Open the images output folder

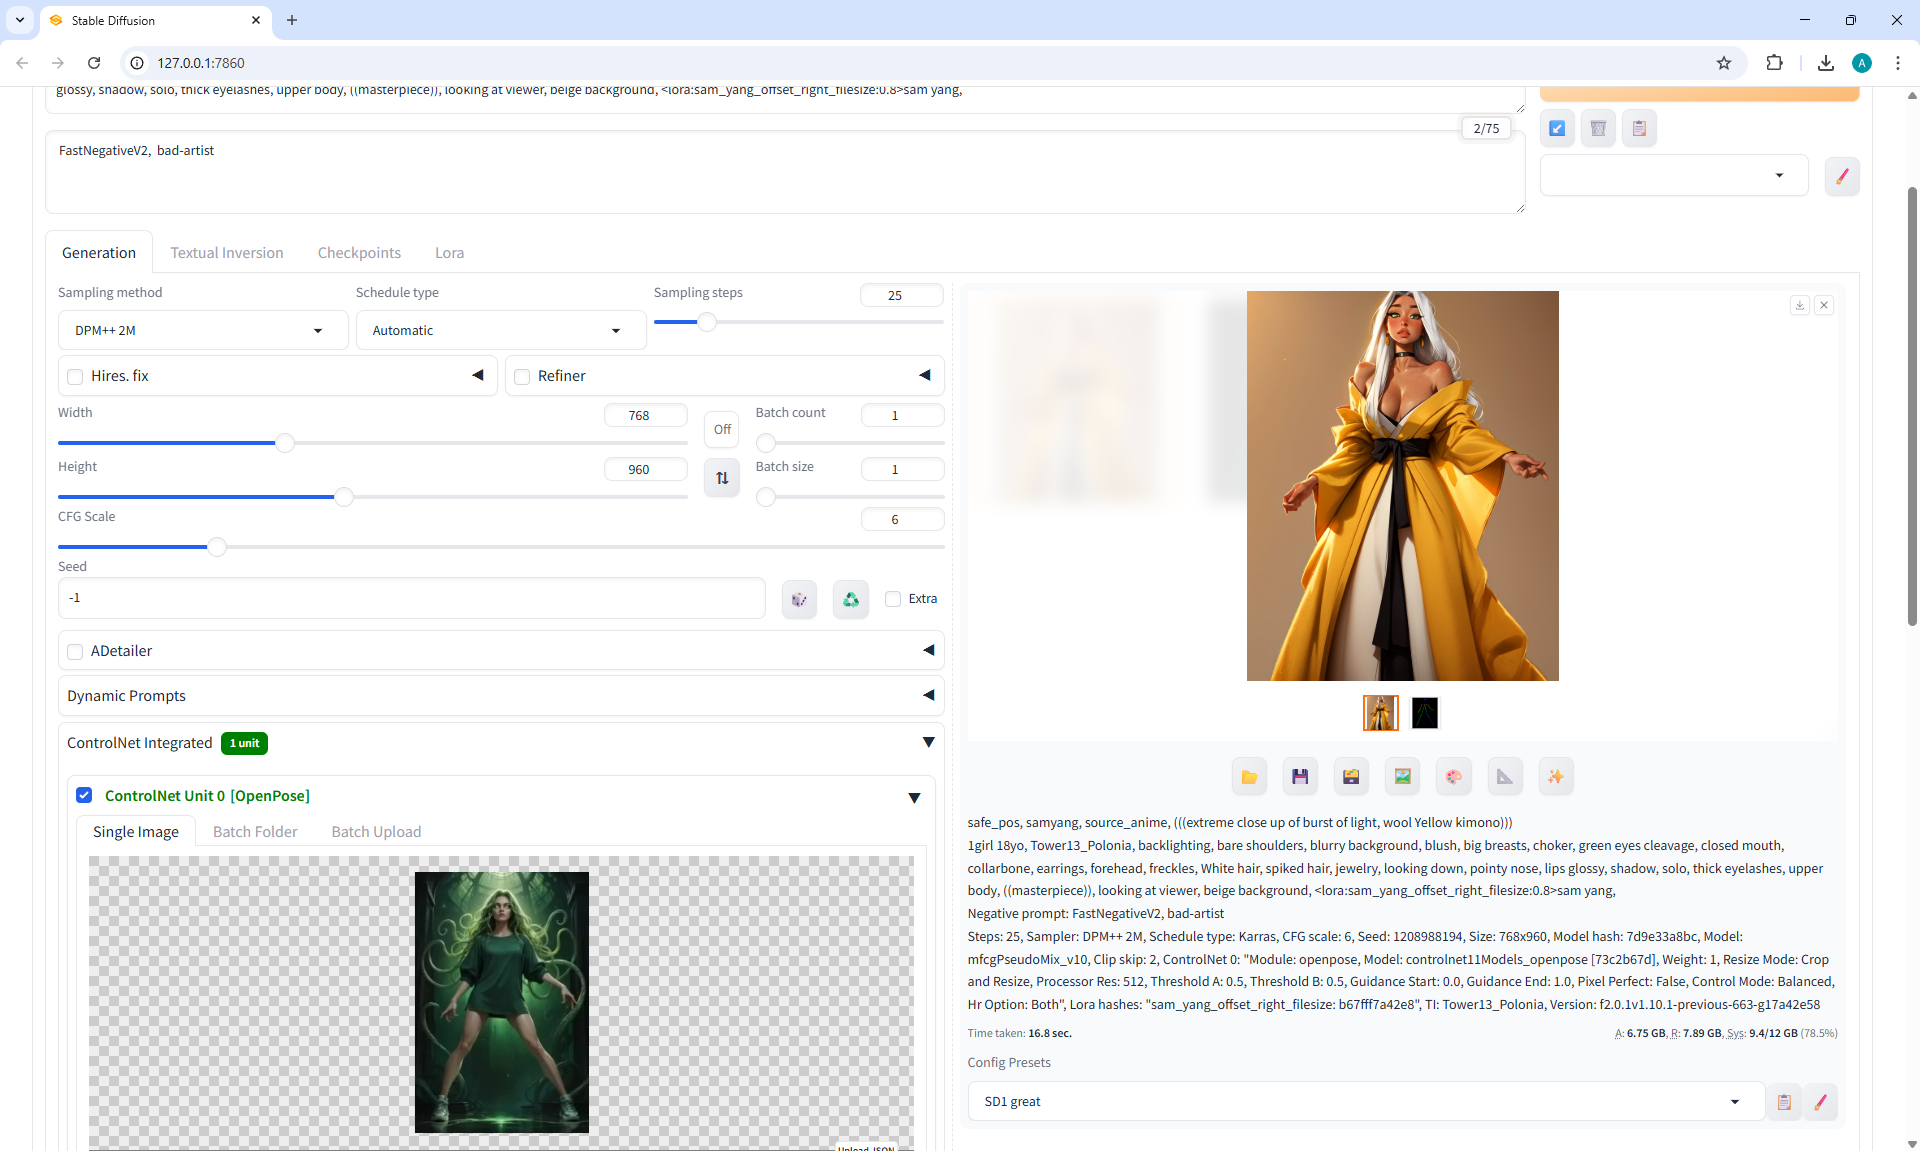point(1249,777)
